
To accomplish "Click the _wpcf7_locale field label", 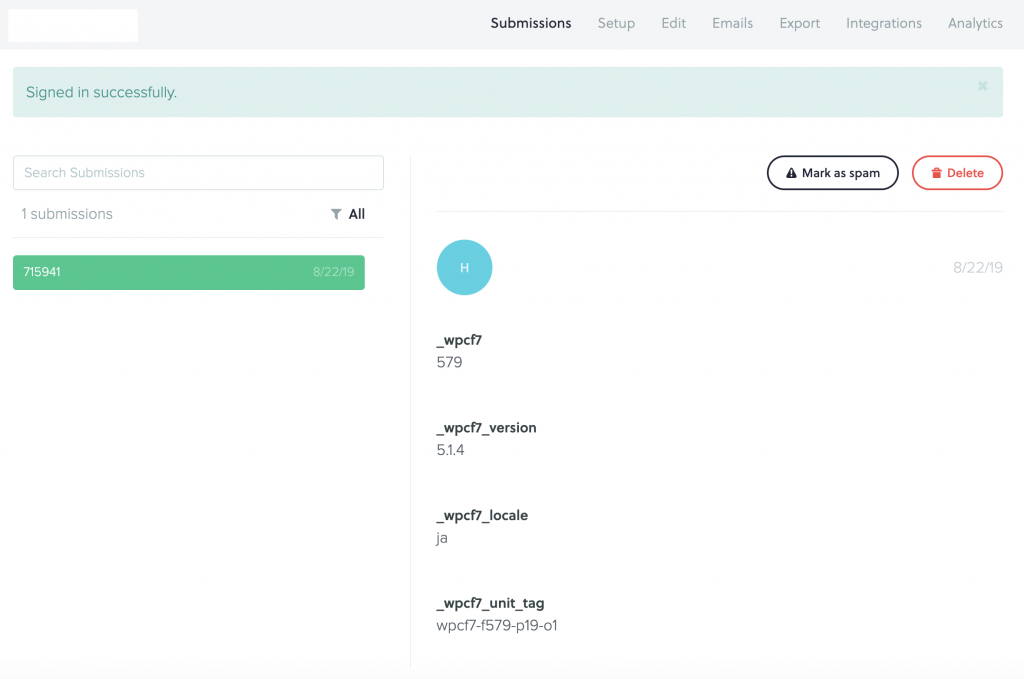I will pyautogui.click(x=482, y=516).
